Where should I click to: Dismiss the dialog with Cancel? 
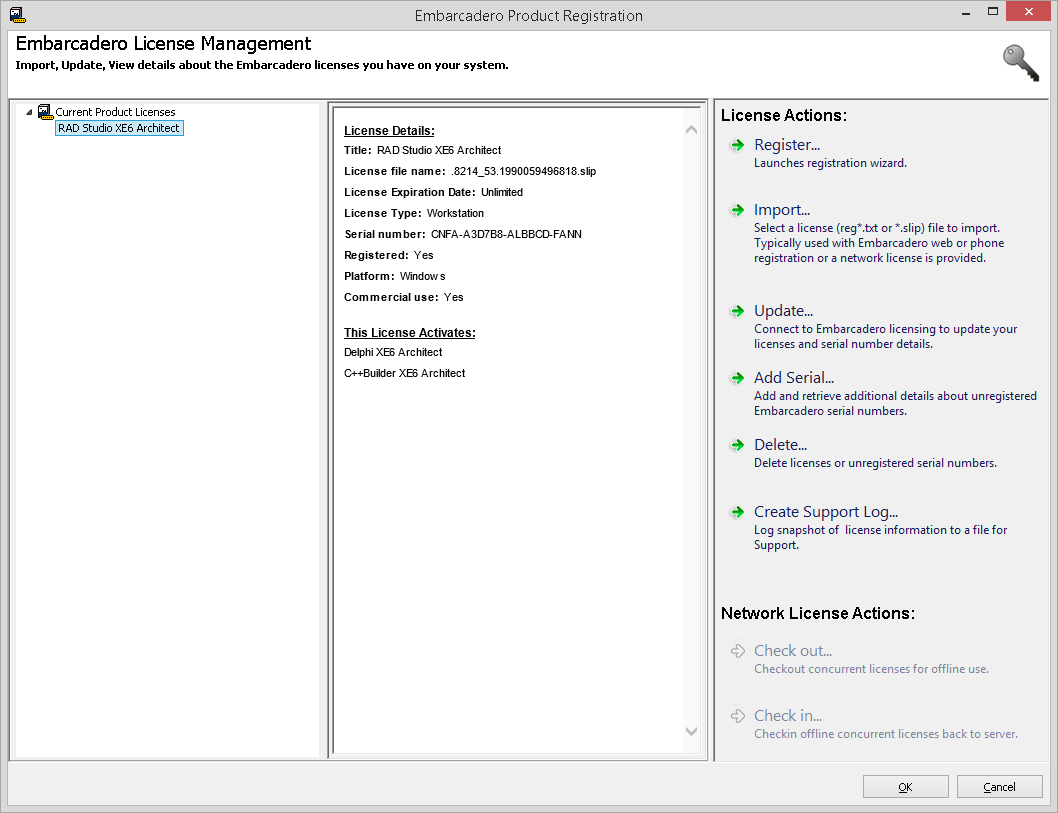(999, 787)
